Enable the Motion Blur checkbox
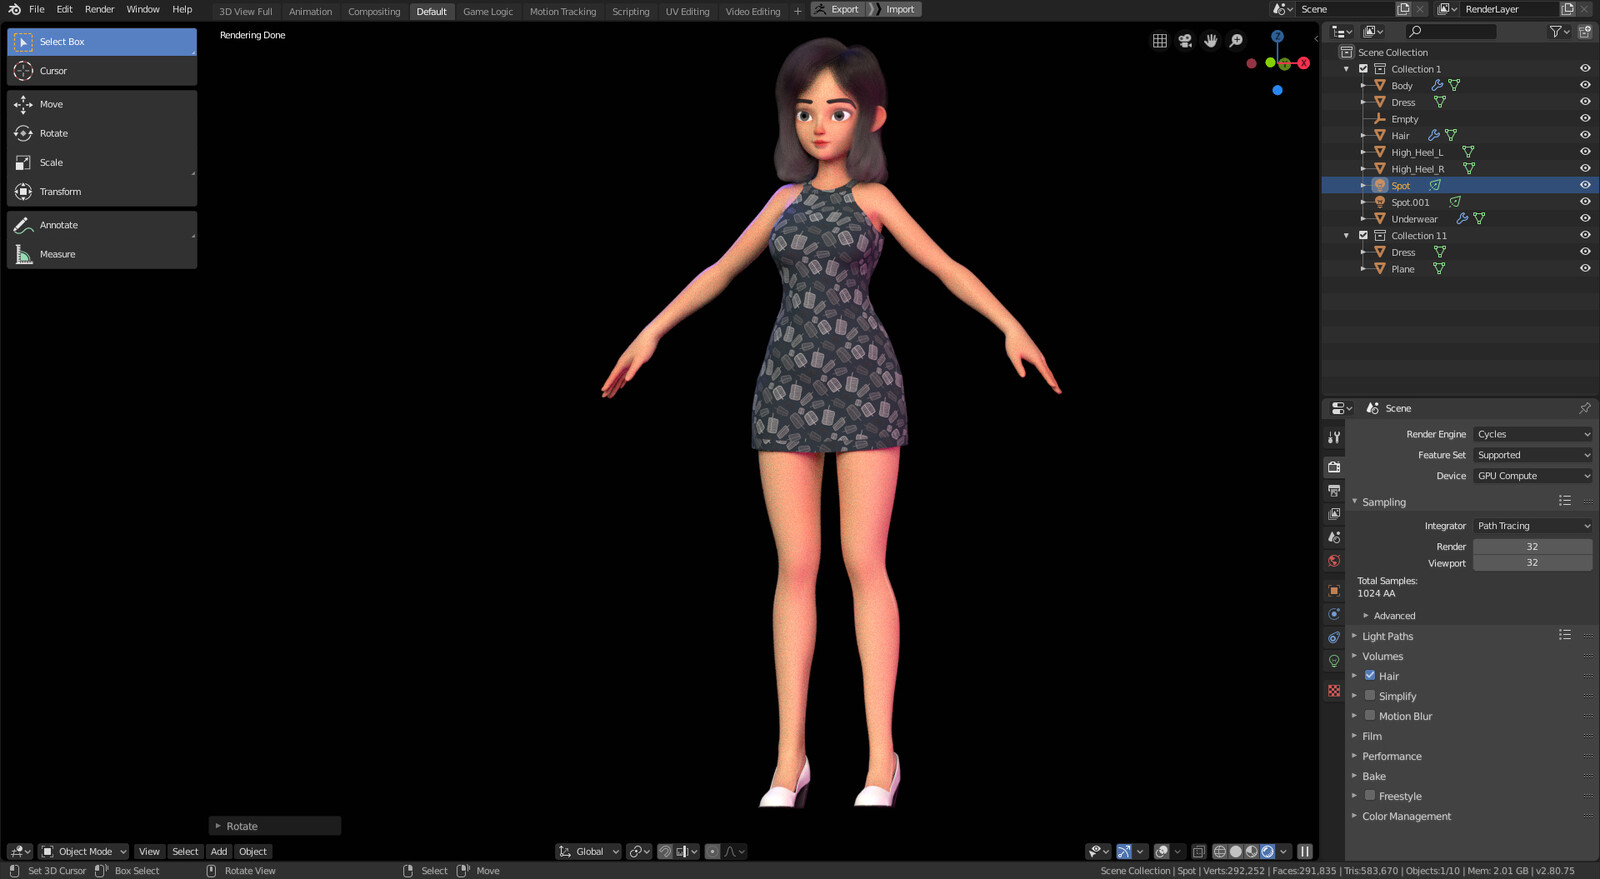The image size is (1600, 879). pos(1370,716)
